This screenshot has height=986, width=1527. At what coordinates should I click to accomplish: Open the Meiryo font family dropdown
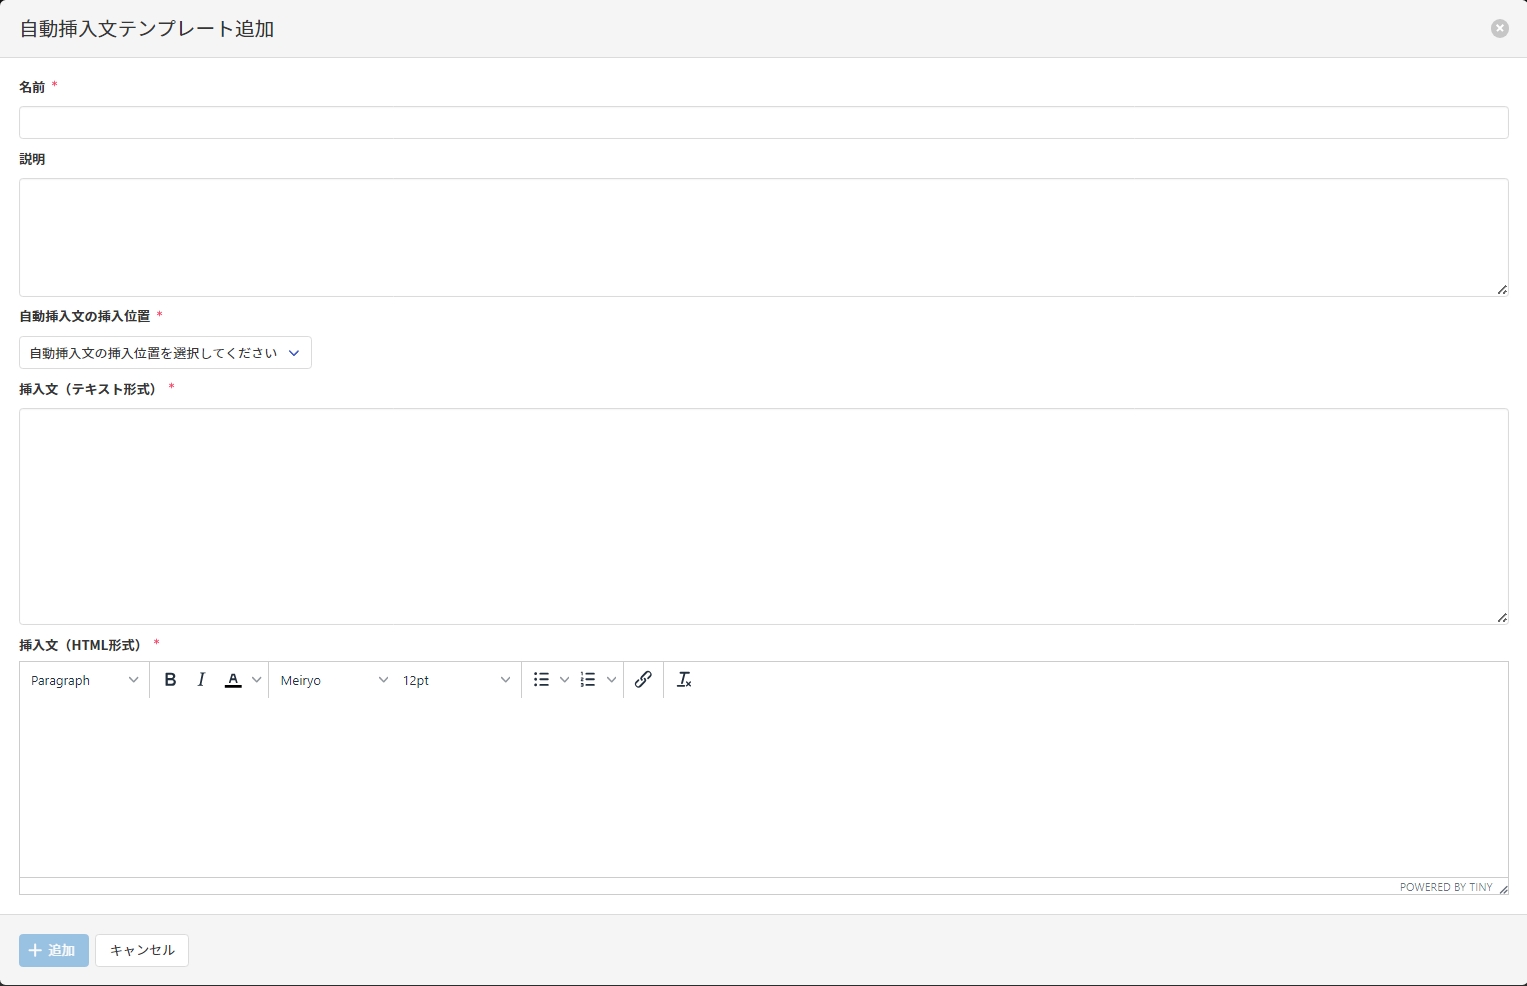tap(334, 680)
